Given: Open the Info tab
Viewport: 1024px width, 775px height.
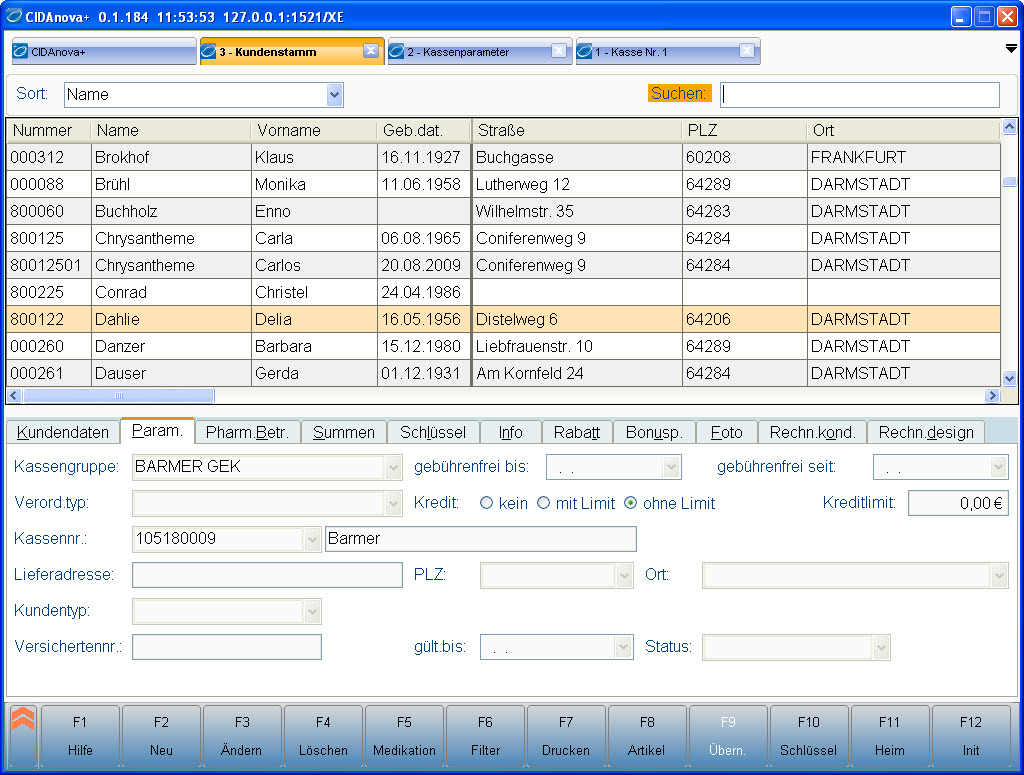Looking at the screenshot, I should coord(511,432).
